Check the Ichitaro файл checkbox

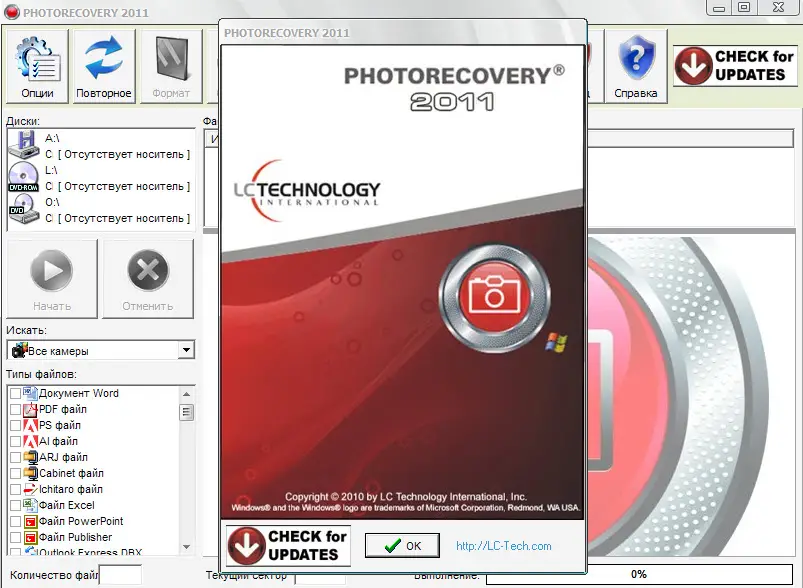point(15,489)
